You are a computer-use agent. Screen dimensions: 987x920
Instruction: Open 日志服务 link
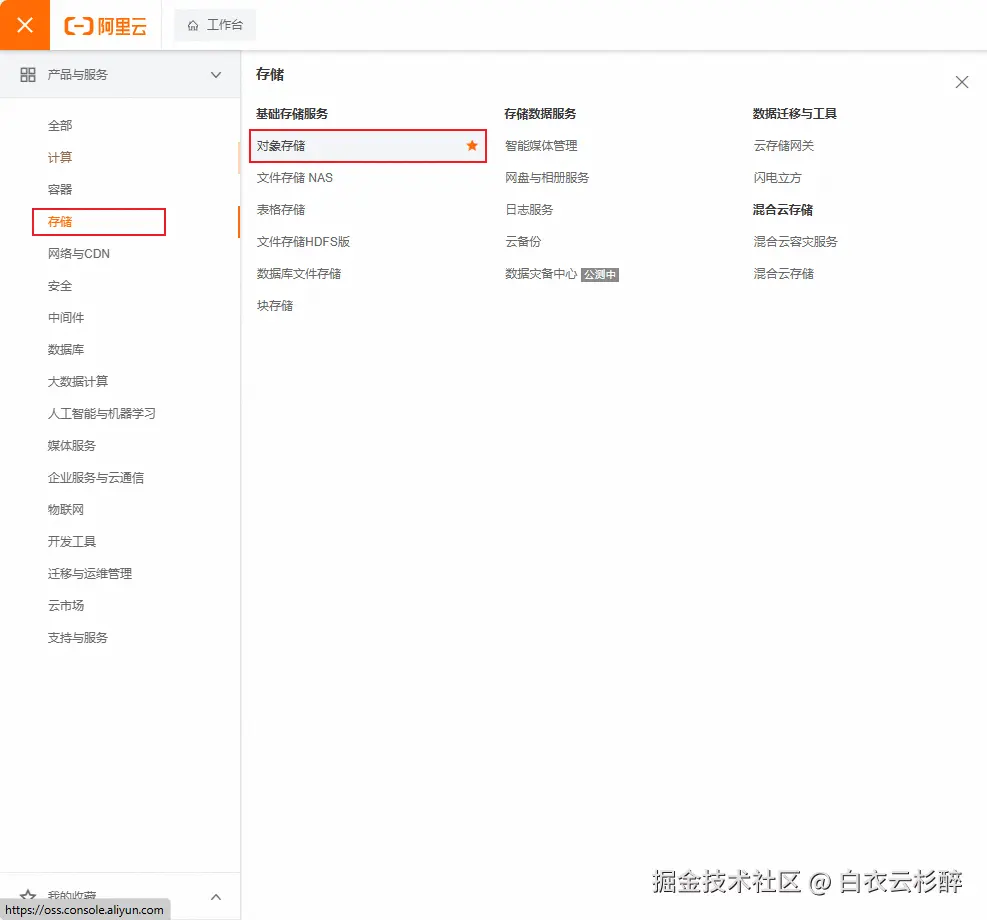[x=529, y=210]
